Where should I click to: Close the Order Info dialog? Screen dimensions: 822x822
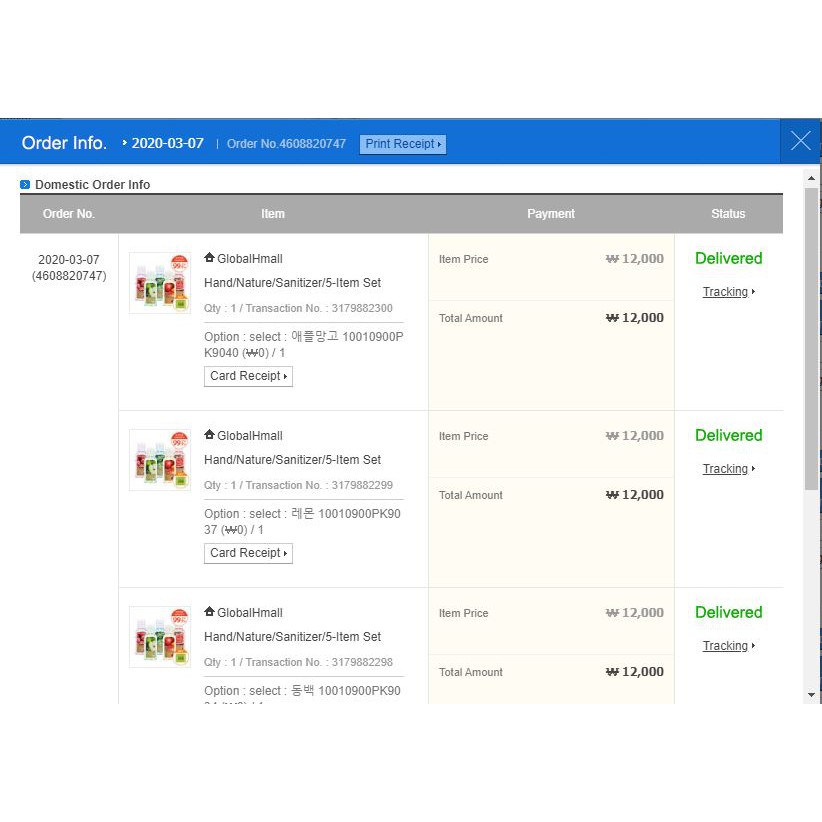pos(800,142)
